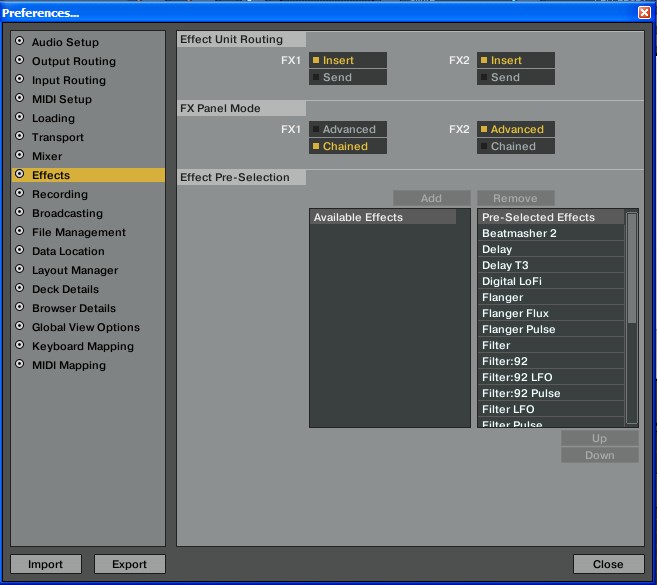Image resolution: width=657 pixels, height=585 pixels.
Task: Export preferences with the Export button
Action: tap(129, 564)
